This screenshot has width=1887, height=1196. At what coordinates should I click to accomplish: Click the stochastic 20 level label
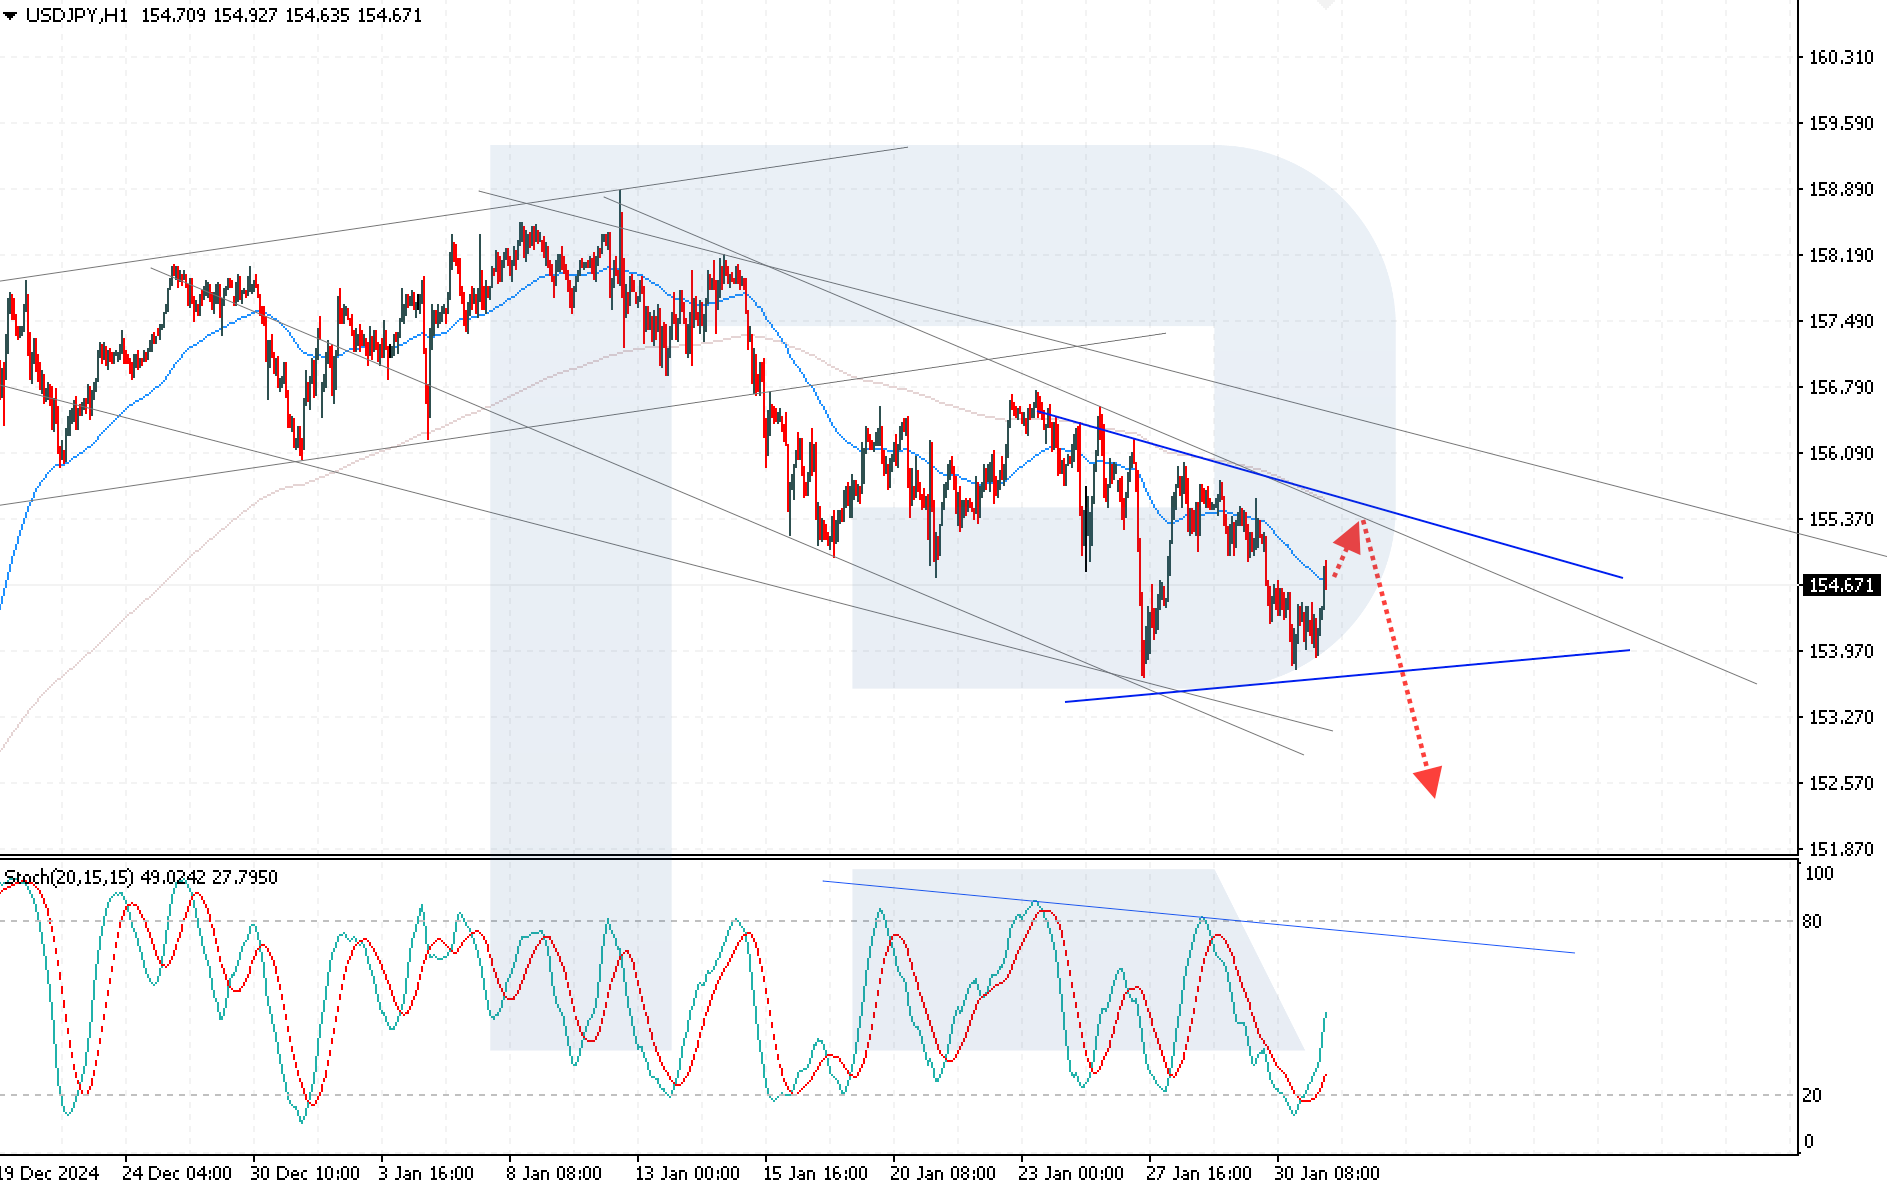(x=1812, y=1095)
